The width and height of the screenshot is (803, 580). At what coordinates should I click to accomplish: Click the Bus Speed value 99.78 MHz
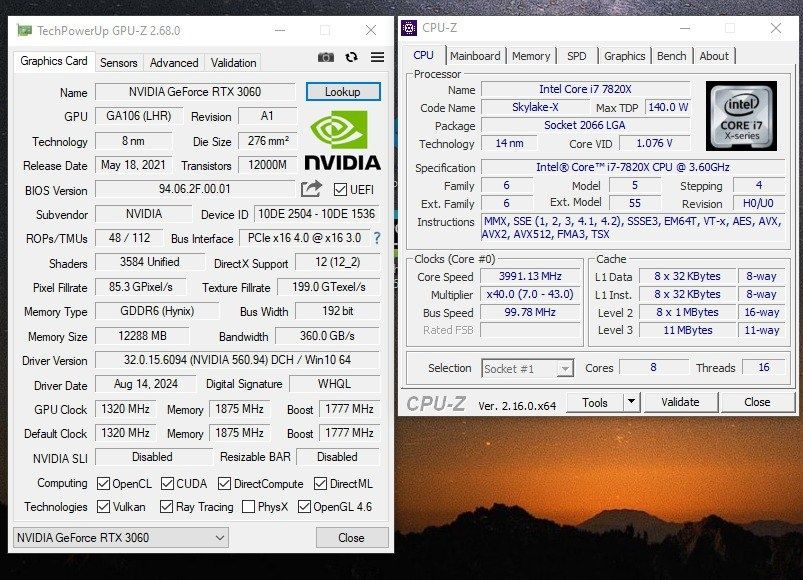530,312
